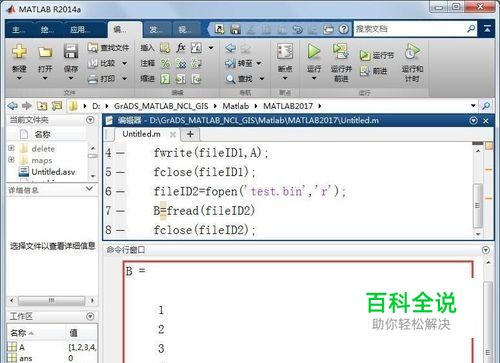
Task: Click the New (新建) script icon
Action: point(19,52)
